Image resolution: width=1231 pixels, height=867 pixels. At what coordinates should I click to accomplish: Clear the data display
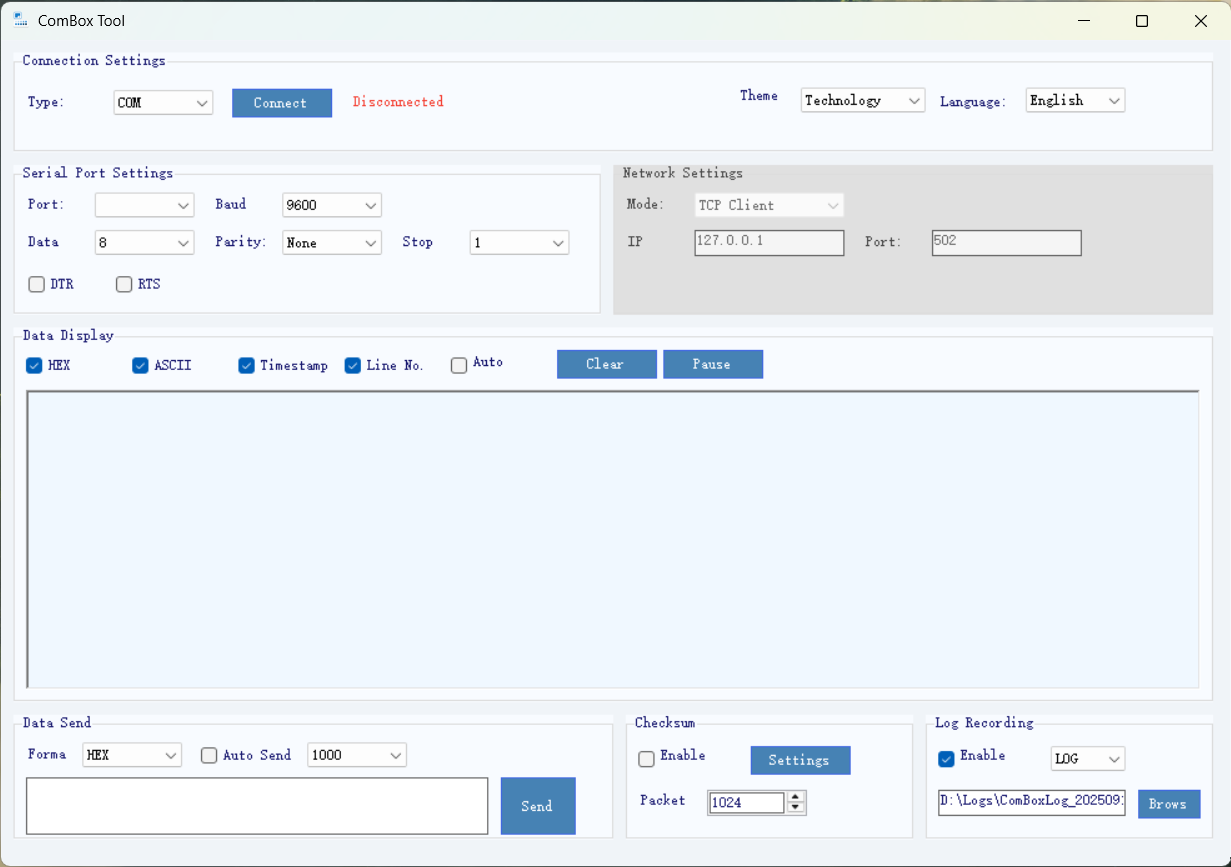[606, 365]
